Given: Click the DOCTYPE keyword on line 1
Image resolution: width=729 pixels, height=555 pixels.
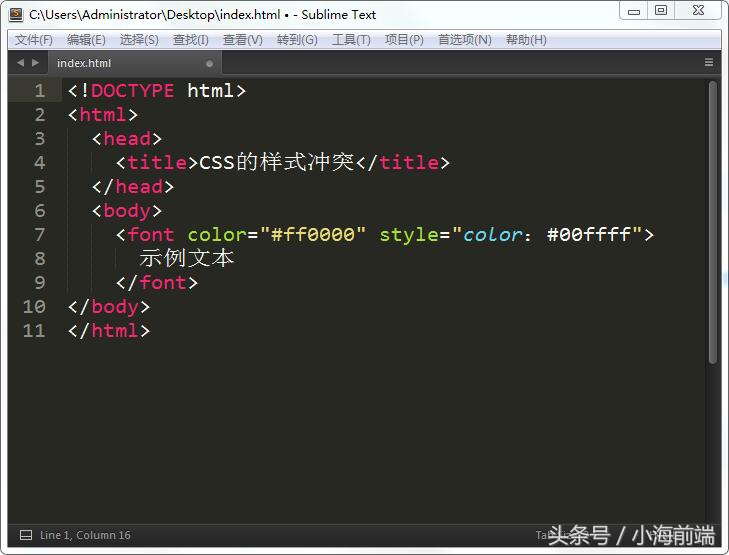Looking at the screenshot, I should [133, 91].
